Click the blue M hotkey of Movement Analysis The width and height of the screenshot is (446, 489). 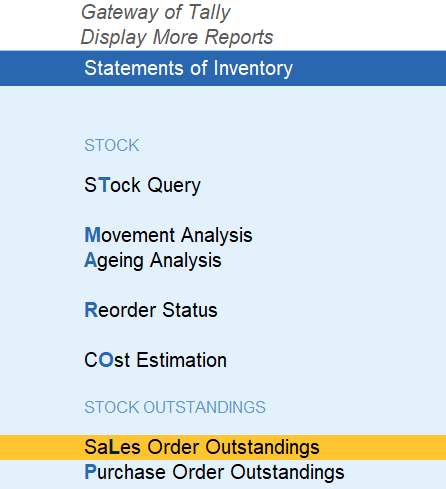(92, 235)
